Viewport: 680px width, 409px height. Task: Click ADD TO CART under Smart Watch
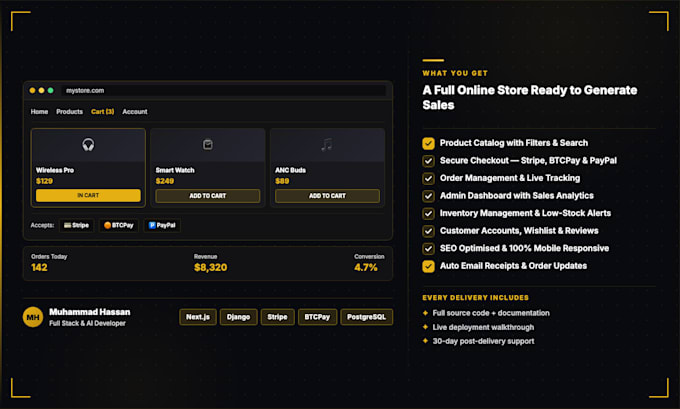pos(208,196)
